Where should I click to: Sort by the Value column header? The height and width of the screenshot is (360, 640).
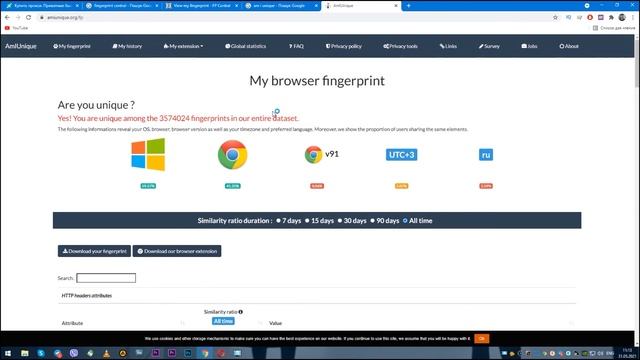pyautogui.click(x=276, y=323)
